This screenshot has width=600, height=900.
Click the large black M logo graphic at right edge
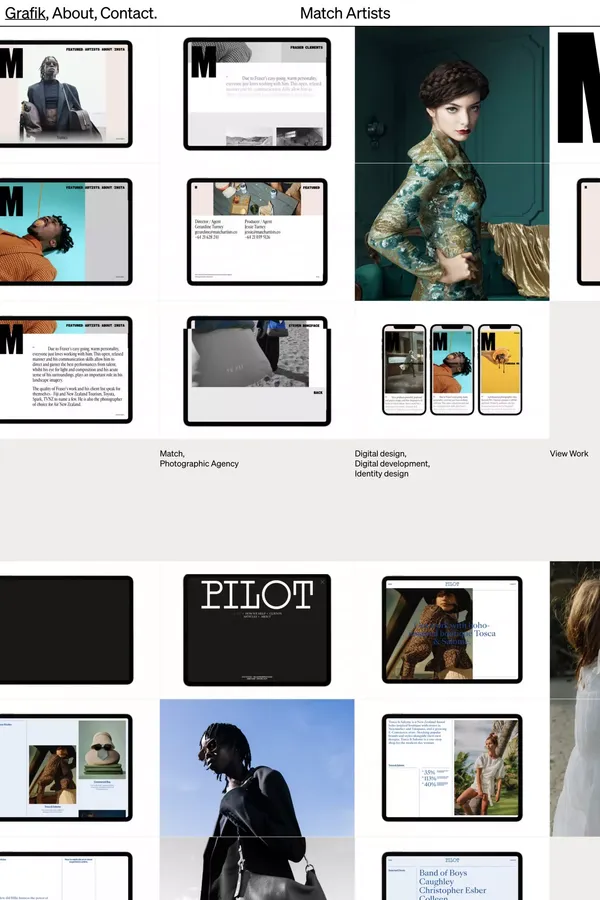pyautogui.click(x=579, y=87)
